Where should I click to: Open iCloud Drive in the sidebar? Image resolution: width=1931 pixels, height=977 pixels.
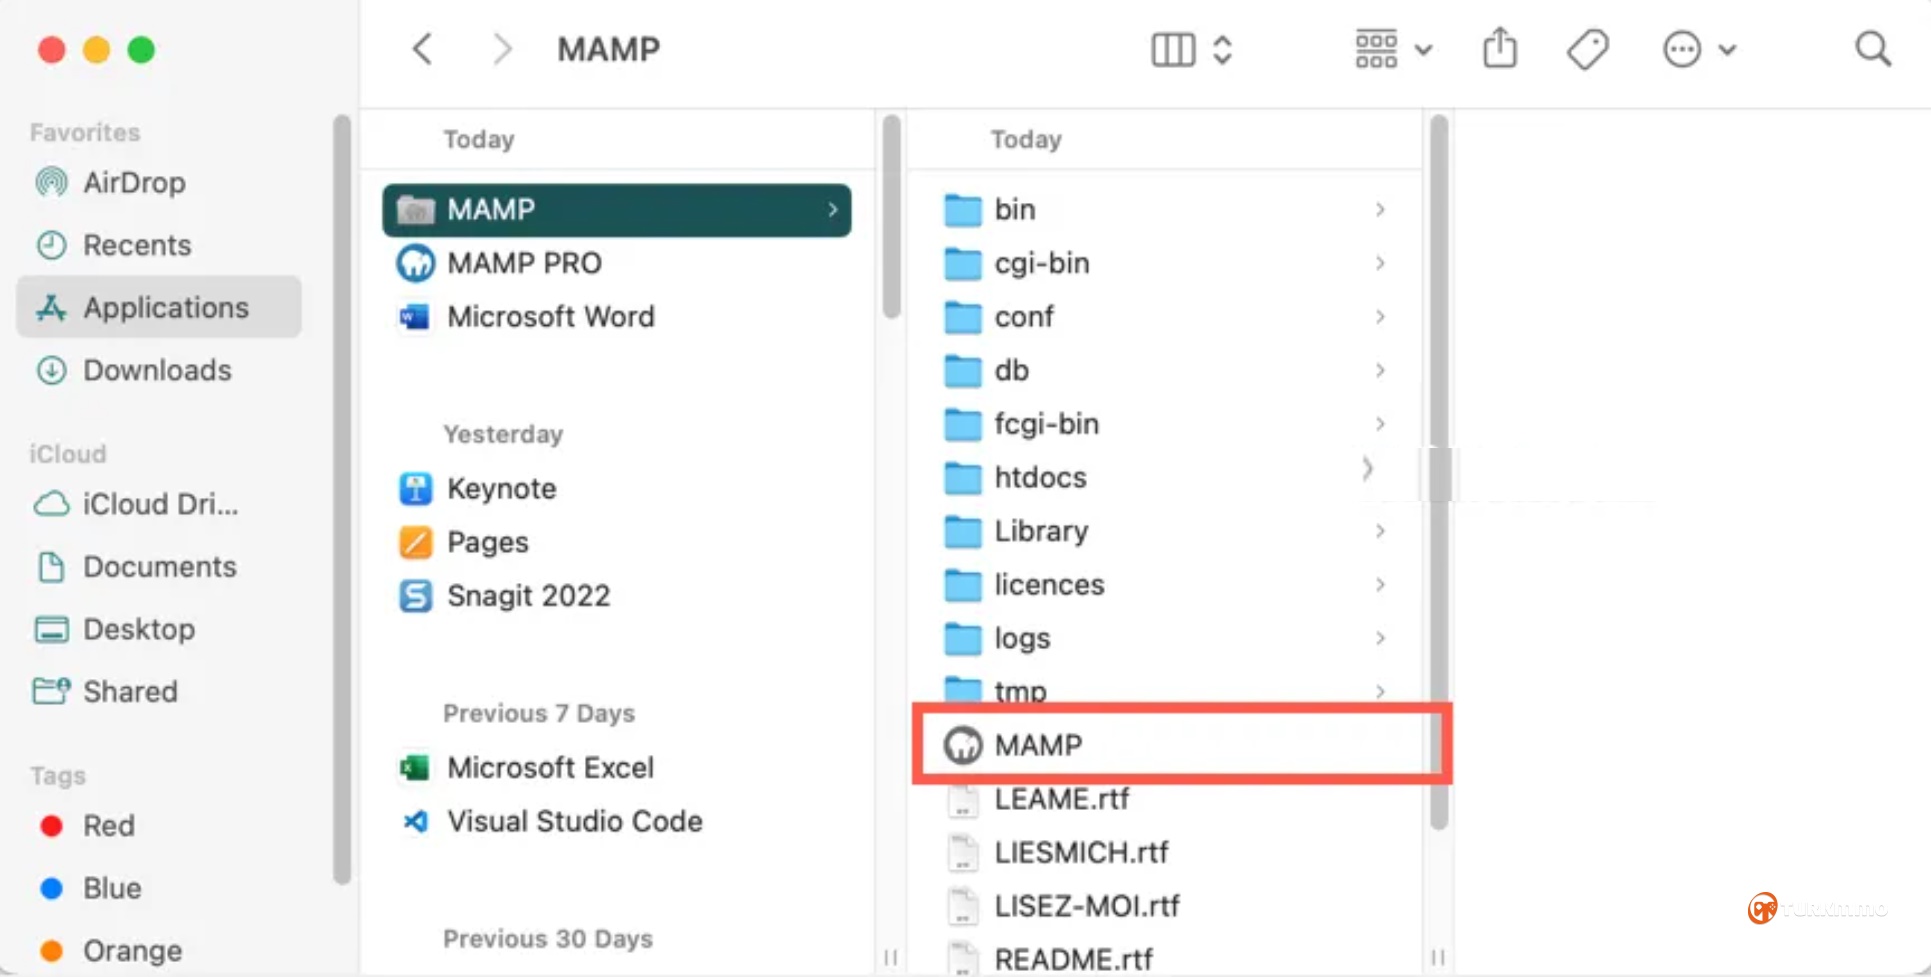tap(160, 504)
